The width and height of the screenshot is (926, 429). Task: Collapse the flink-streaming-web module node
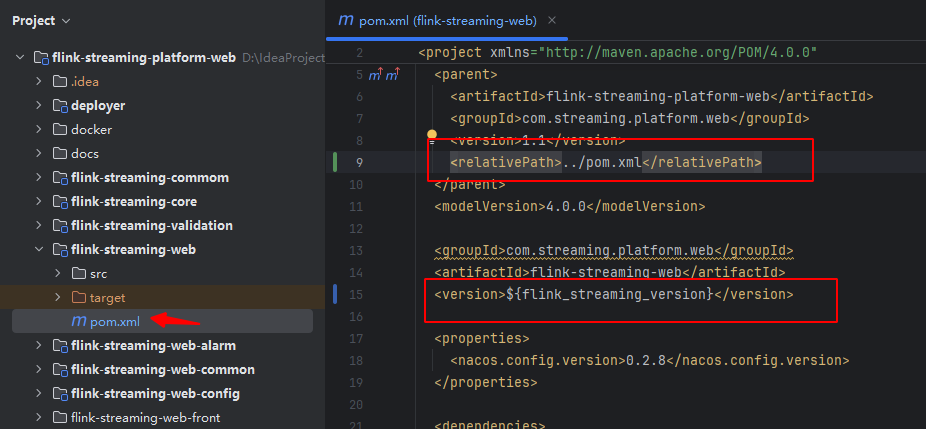pyautogui.click(x=39, y=250)
